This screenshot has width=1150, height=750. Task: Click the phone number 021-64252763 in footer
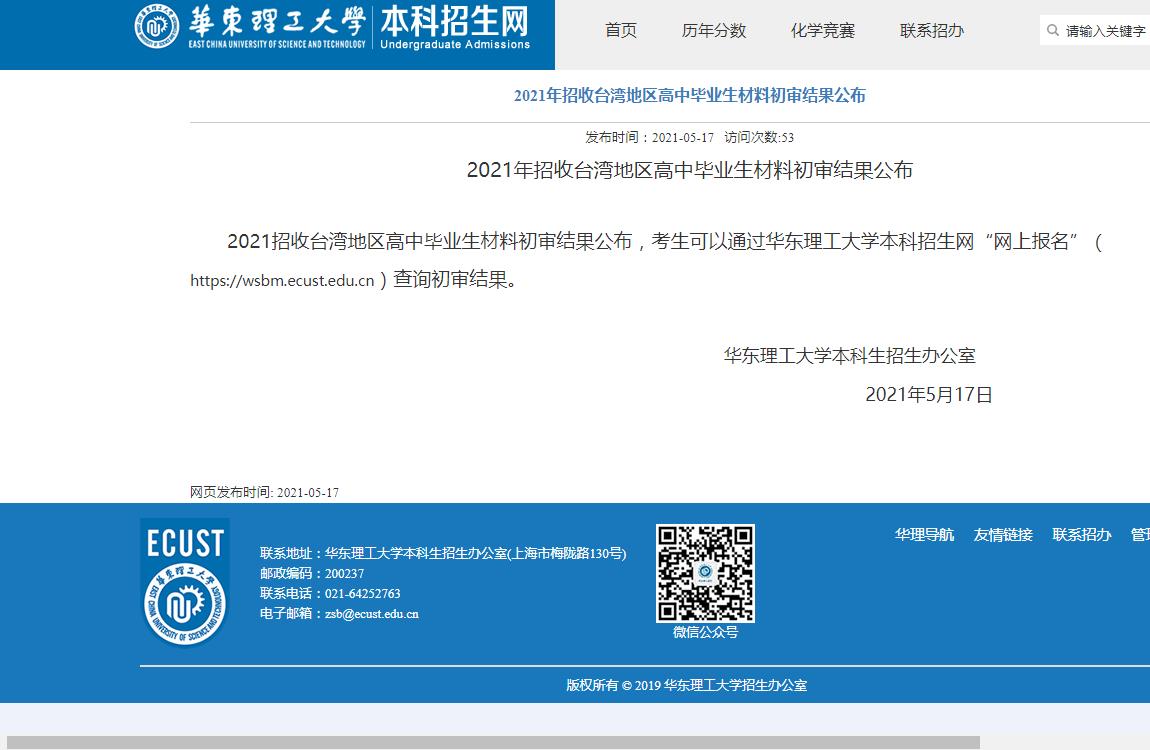362,594
